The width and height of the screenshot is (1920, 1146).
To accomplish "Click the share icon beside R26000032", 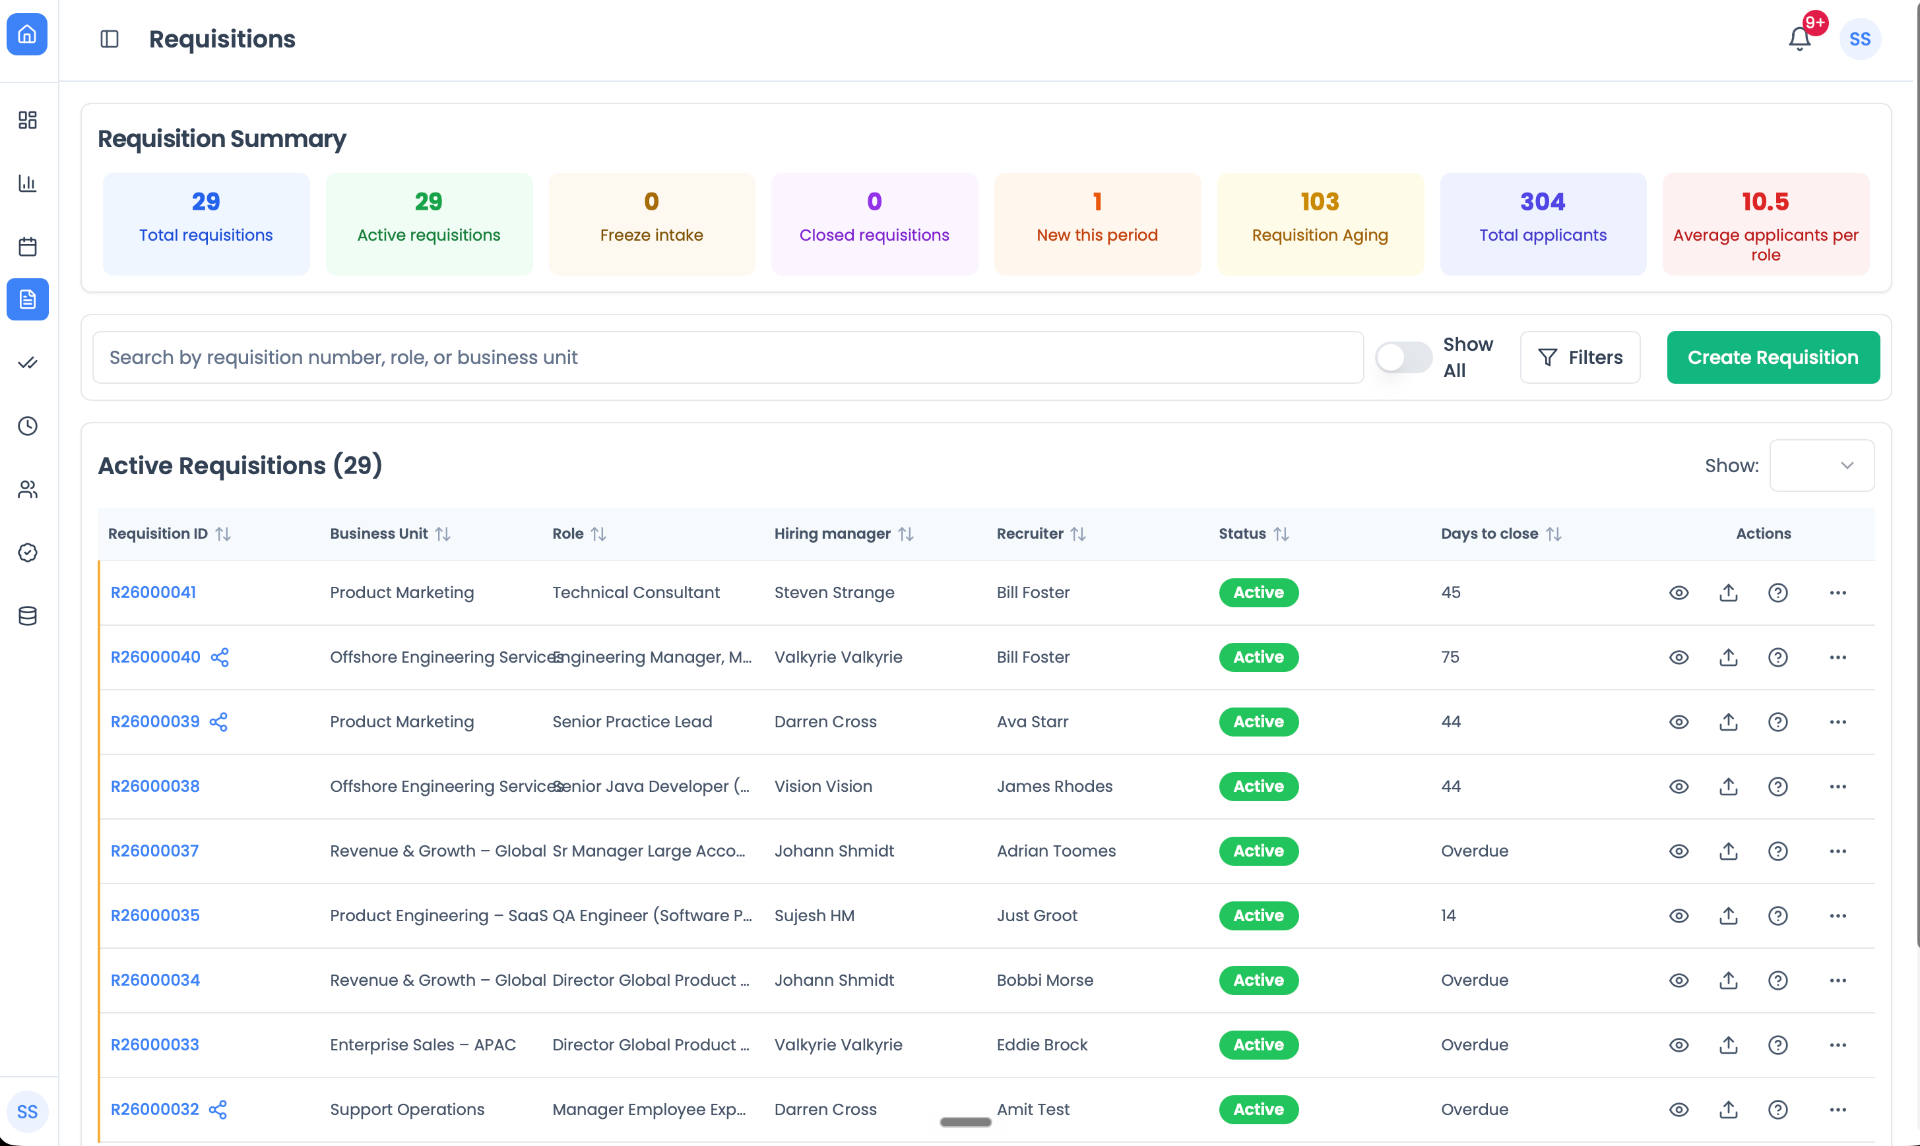I will pos(218,1109).
